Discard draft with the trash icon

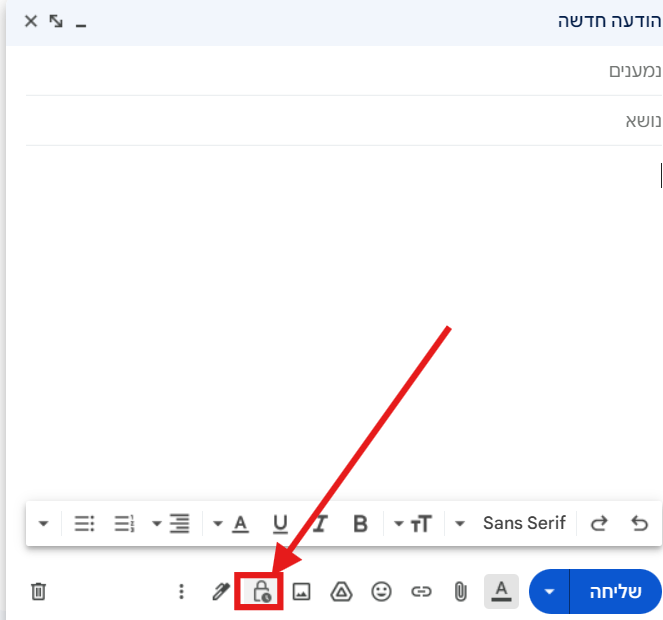pos(38,591)
